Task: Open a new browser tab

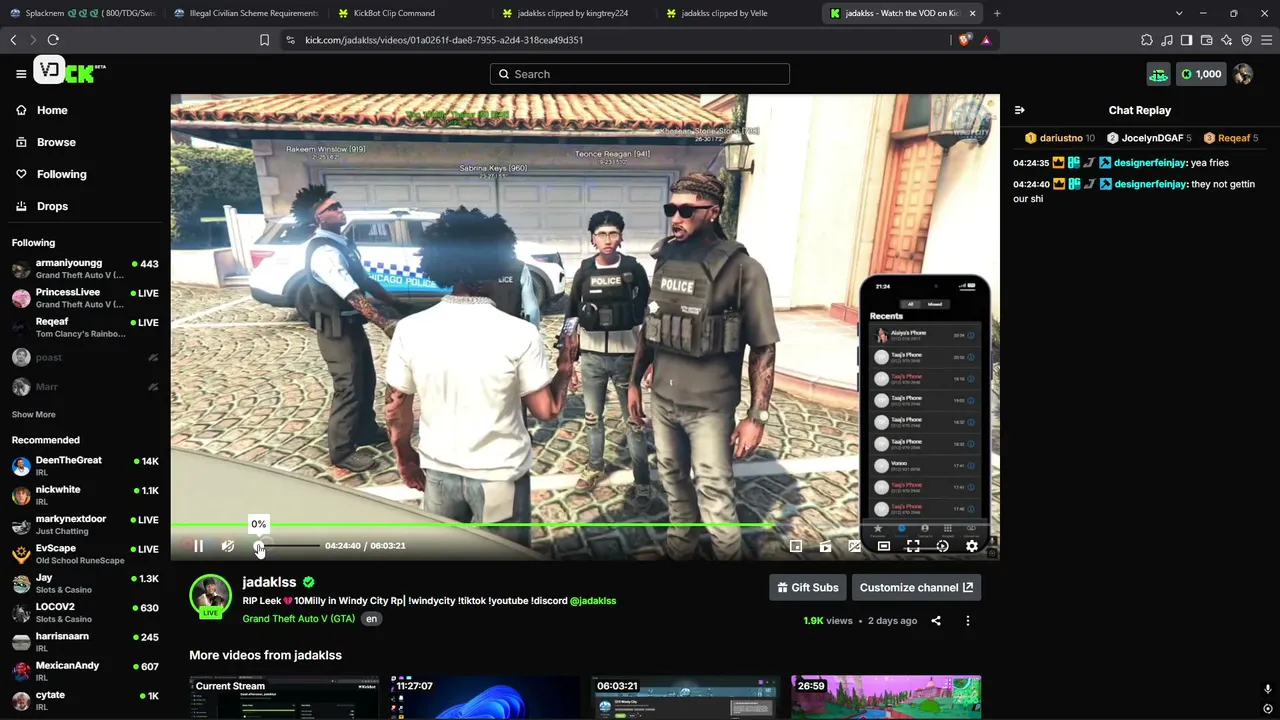Action: pos(997,13)
